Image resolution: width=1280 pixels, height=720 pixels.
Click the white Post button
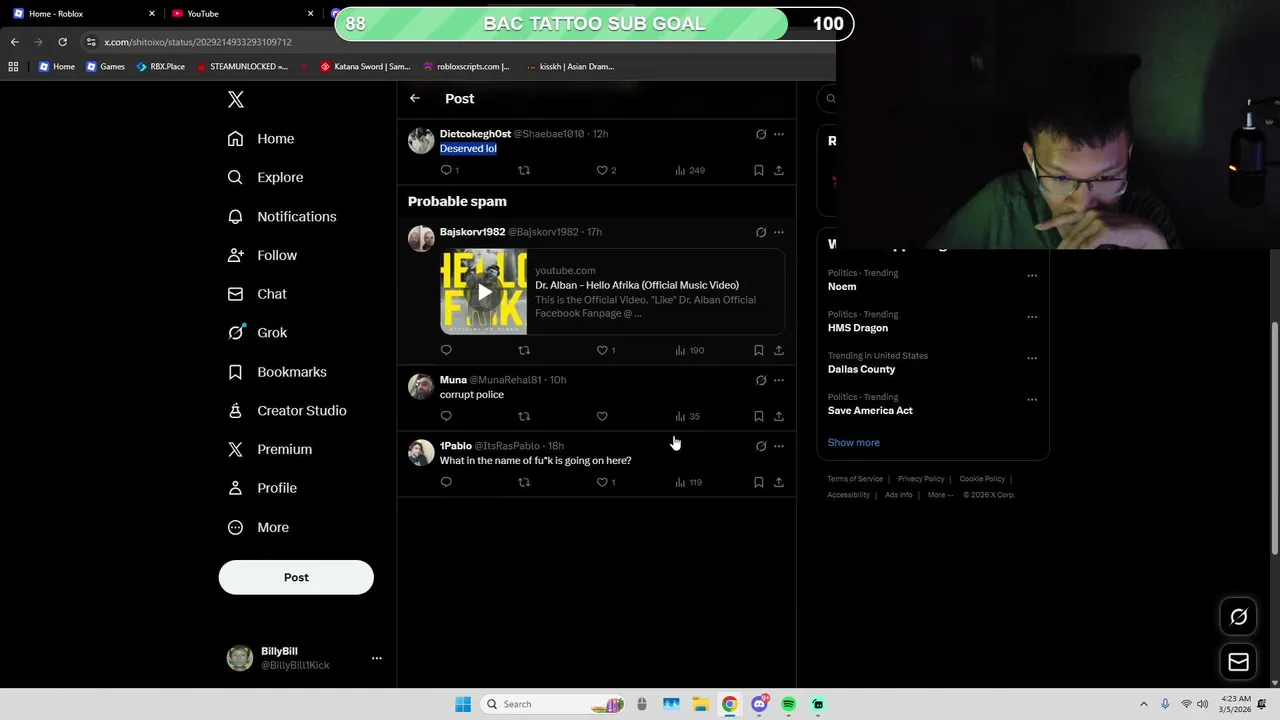(296, 577)
